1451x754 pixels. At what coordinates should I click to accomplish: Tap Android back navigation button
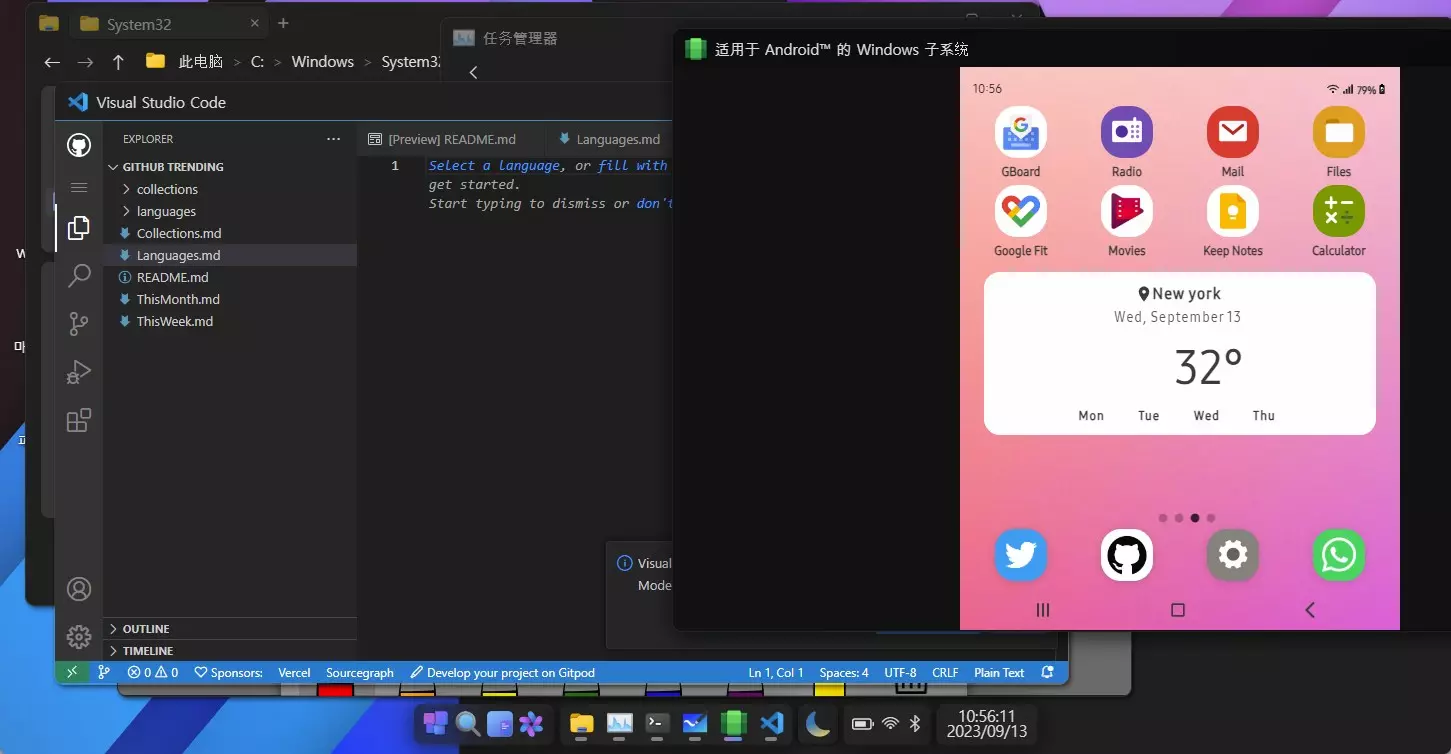pyautogui.click(x=1310, y=610)
